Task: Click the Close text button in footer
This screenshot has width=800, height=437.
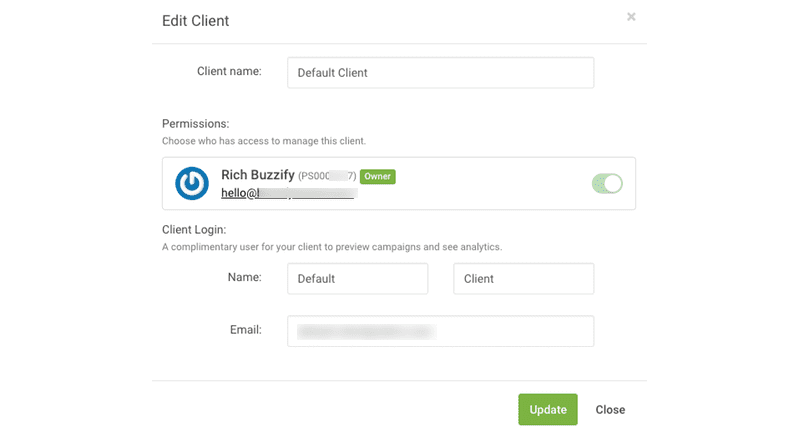Action: pos(610,410)
